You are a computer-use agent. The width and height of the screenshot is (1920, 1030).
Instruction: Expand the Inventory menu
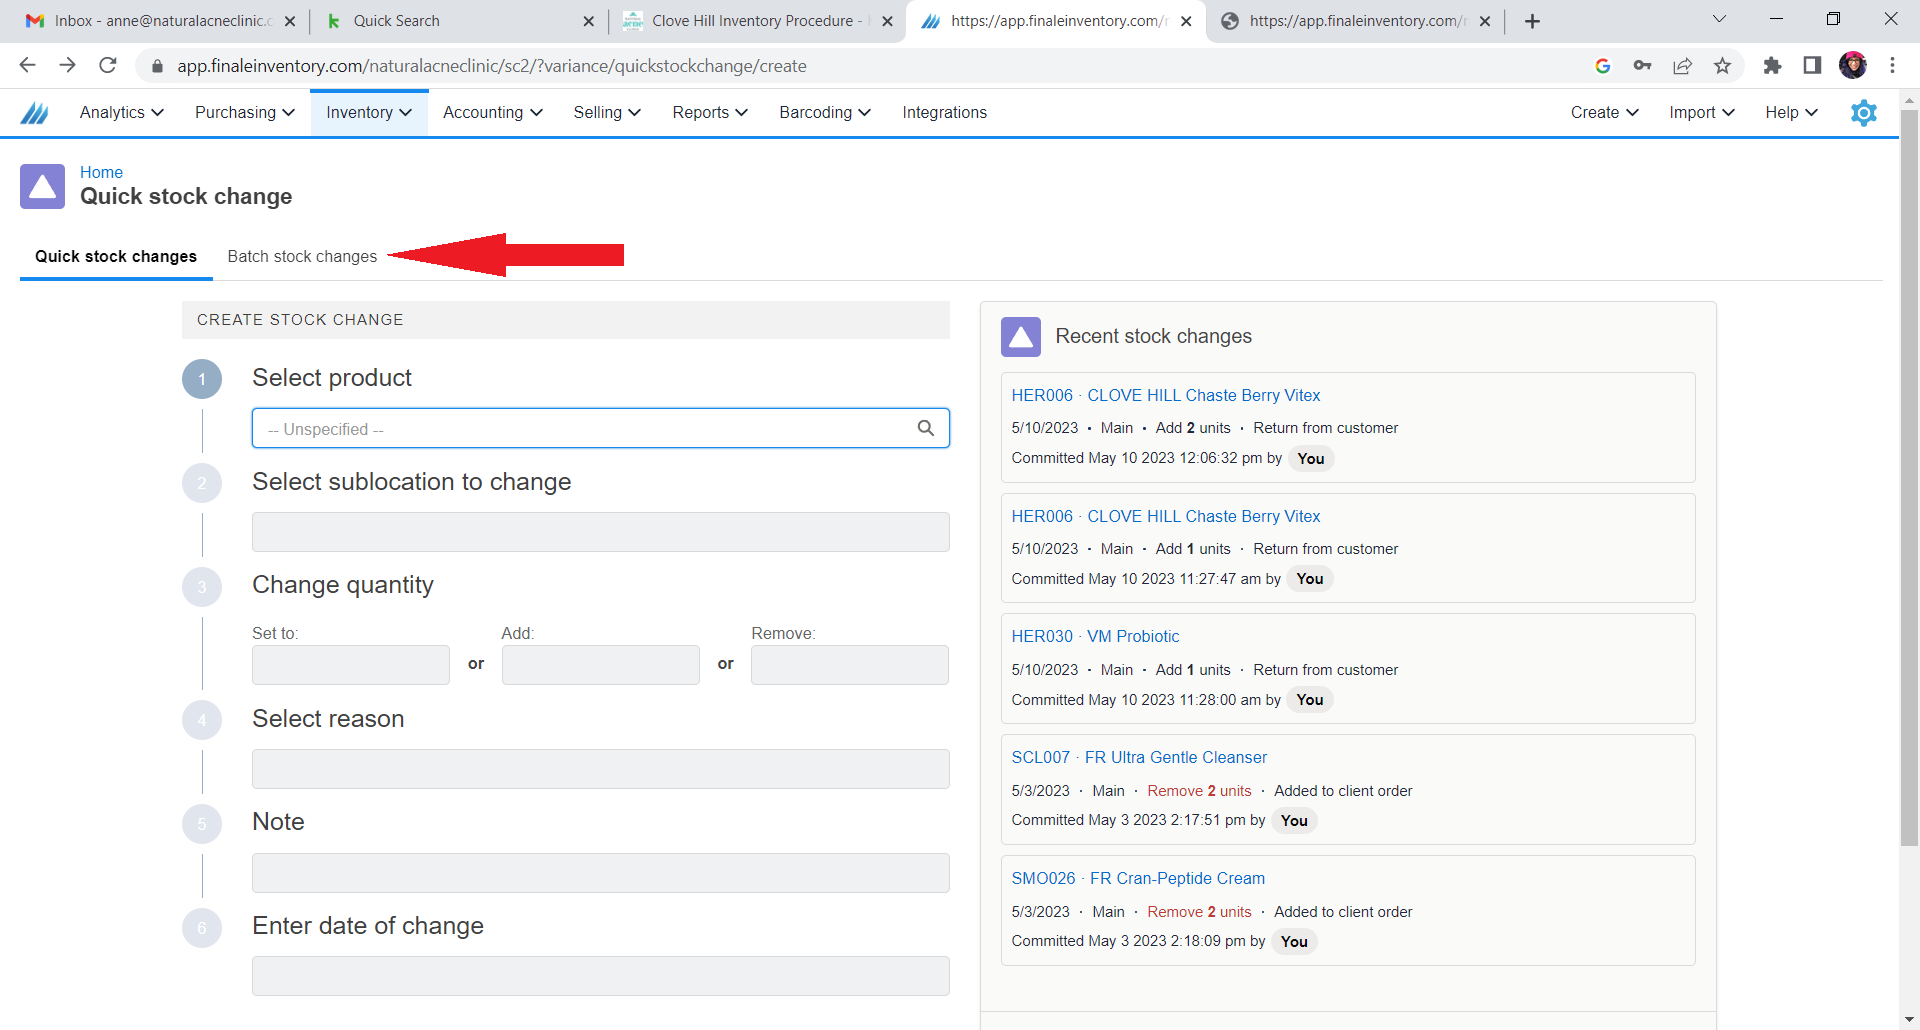pyautogui.click(x=369, y=113)
